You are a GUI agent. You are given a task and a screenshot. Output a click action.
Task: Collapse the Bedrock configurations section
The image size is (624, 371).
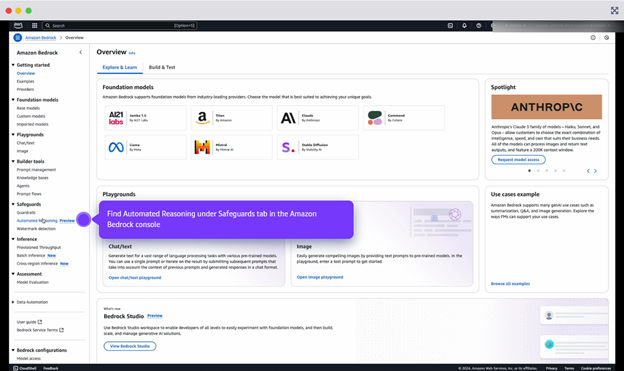click(x=13, y=350)
